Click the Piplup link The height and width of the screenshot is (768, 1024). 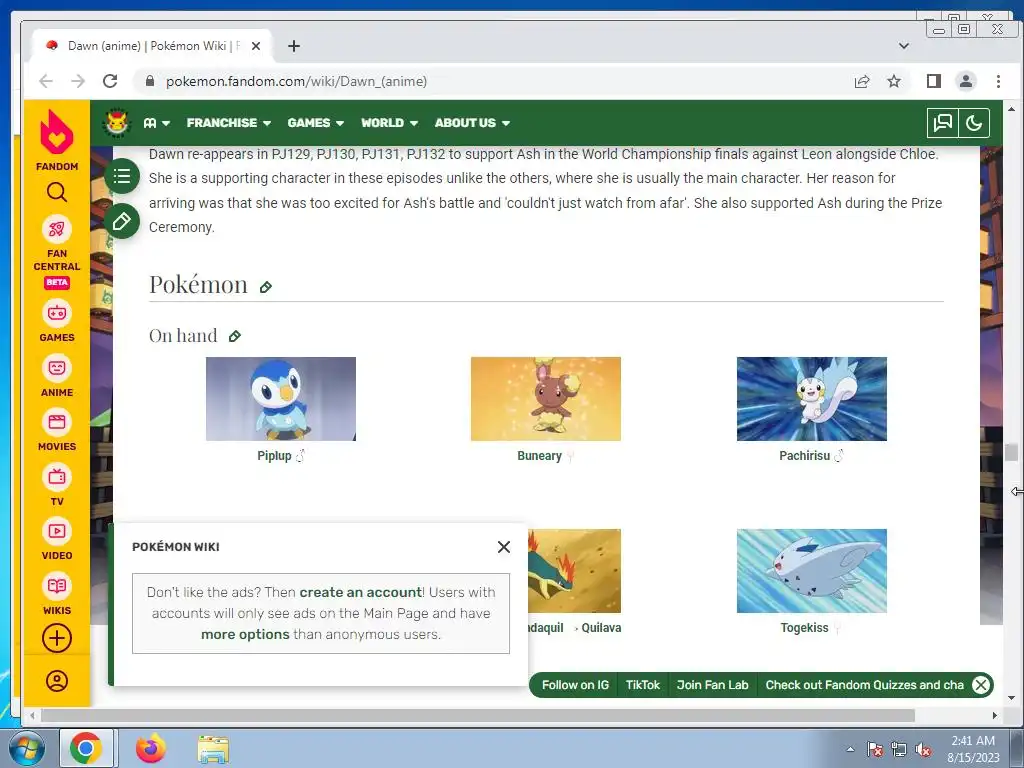[x=274, y=456]
